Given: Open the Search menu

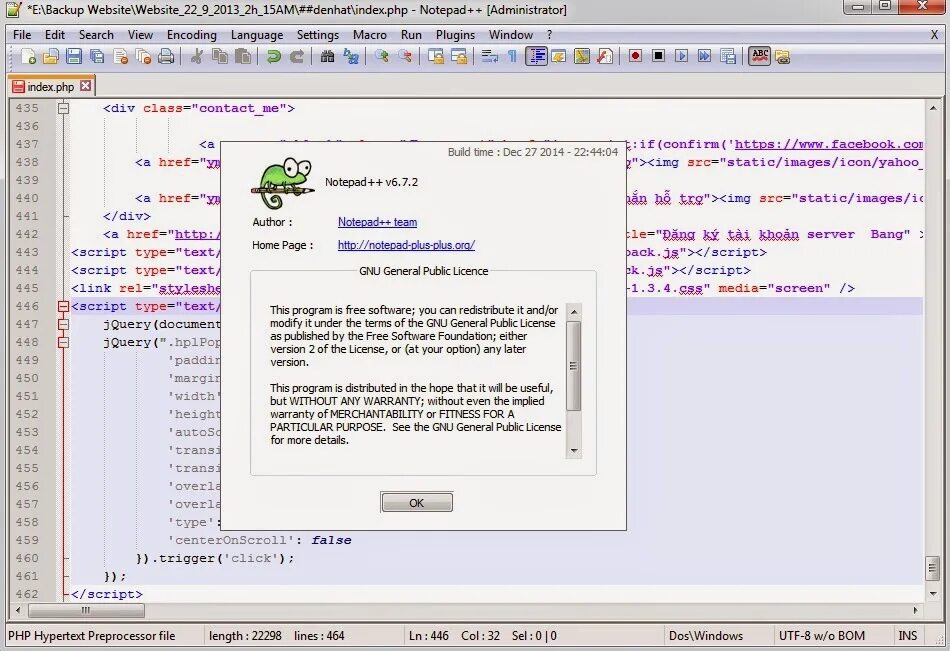Looking at the screenshot, I should 96,35.
